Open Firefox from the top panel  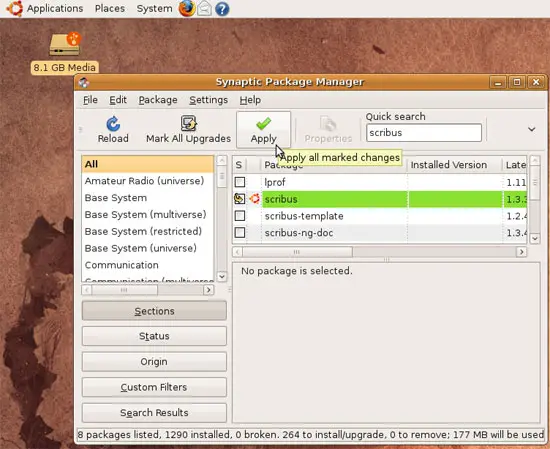(x=187, y=8)
